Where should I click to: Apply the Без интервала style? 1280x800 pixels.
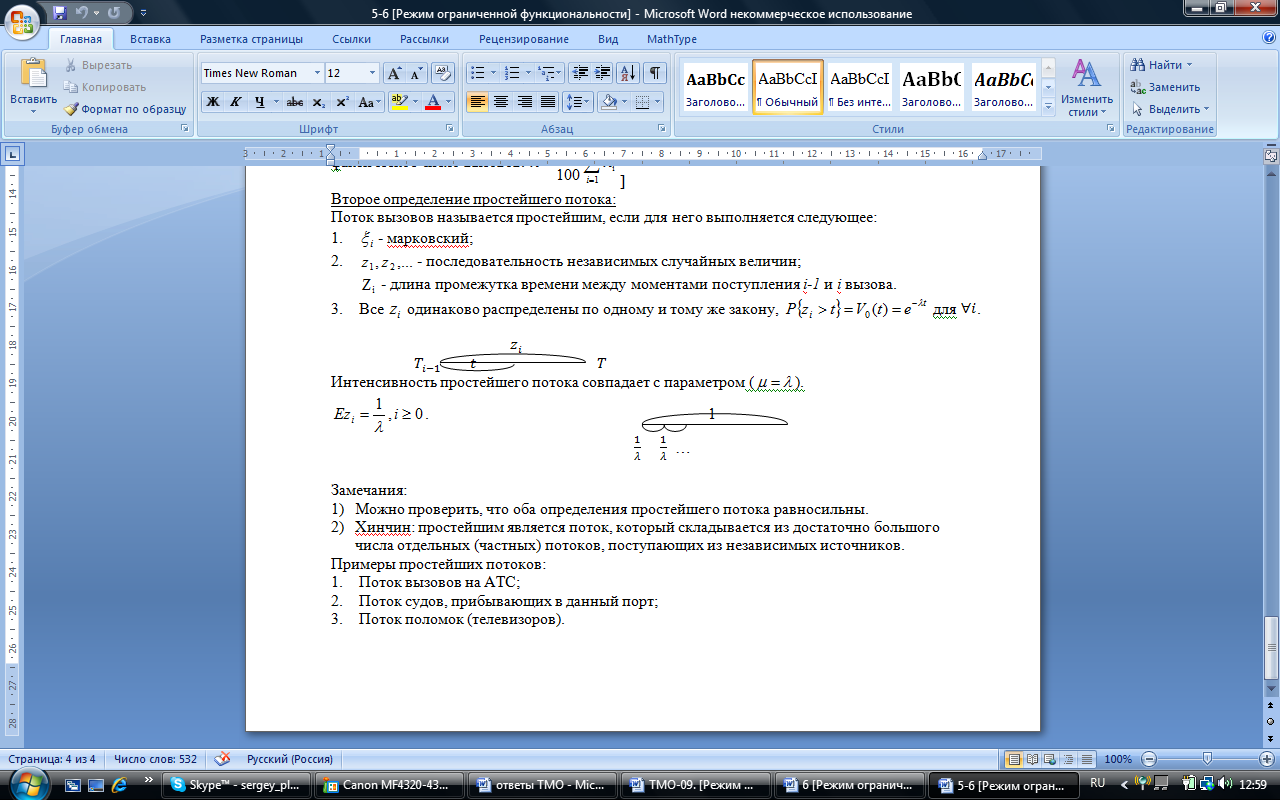pyautogui.click(x=860, y=88)
